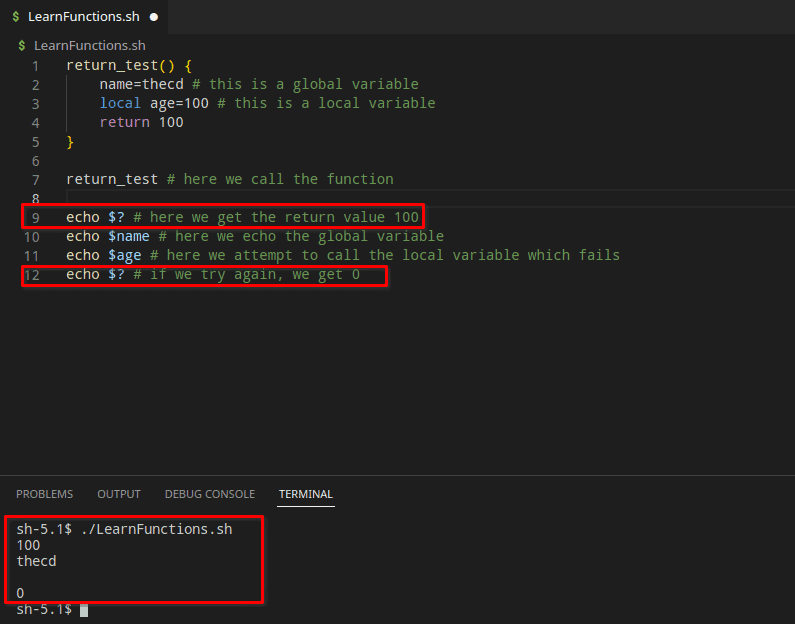Click '$age' variable on line 11
795x624 pixels.
[125, 255]
